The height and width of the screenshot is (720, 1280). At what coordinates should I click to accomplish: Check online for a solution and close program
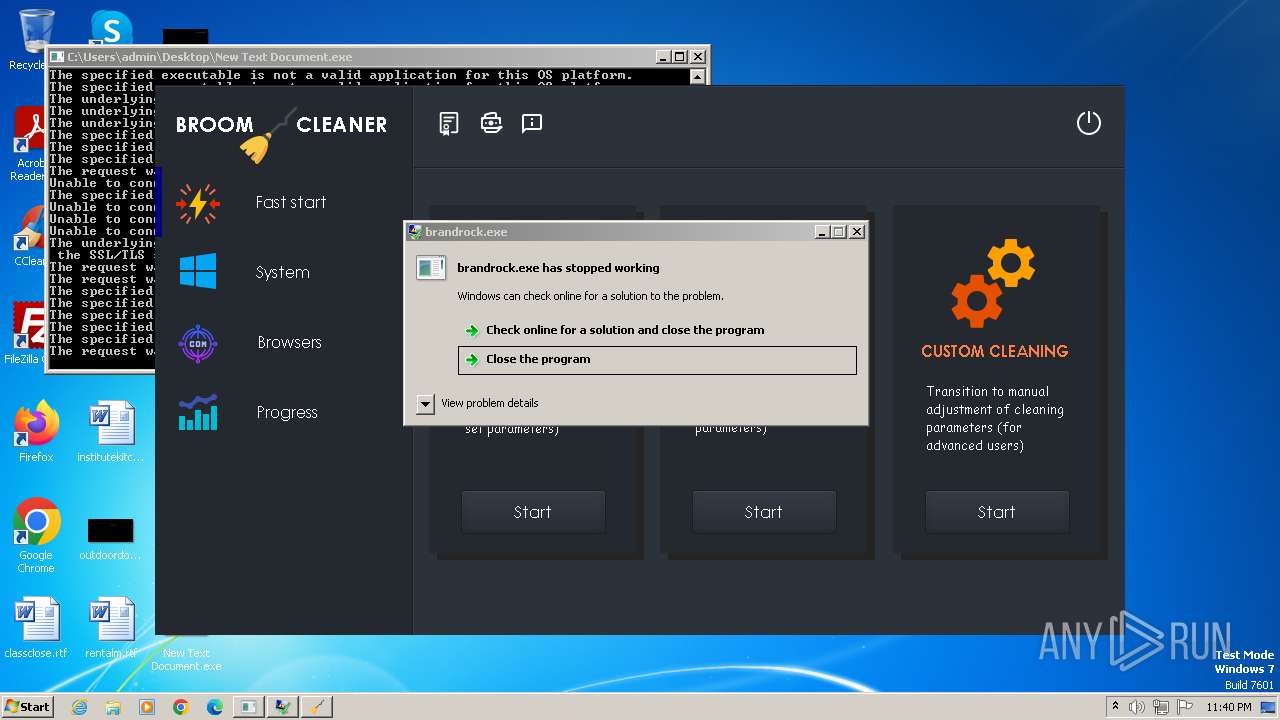click(x=625, y=330)
